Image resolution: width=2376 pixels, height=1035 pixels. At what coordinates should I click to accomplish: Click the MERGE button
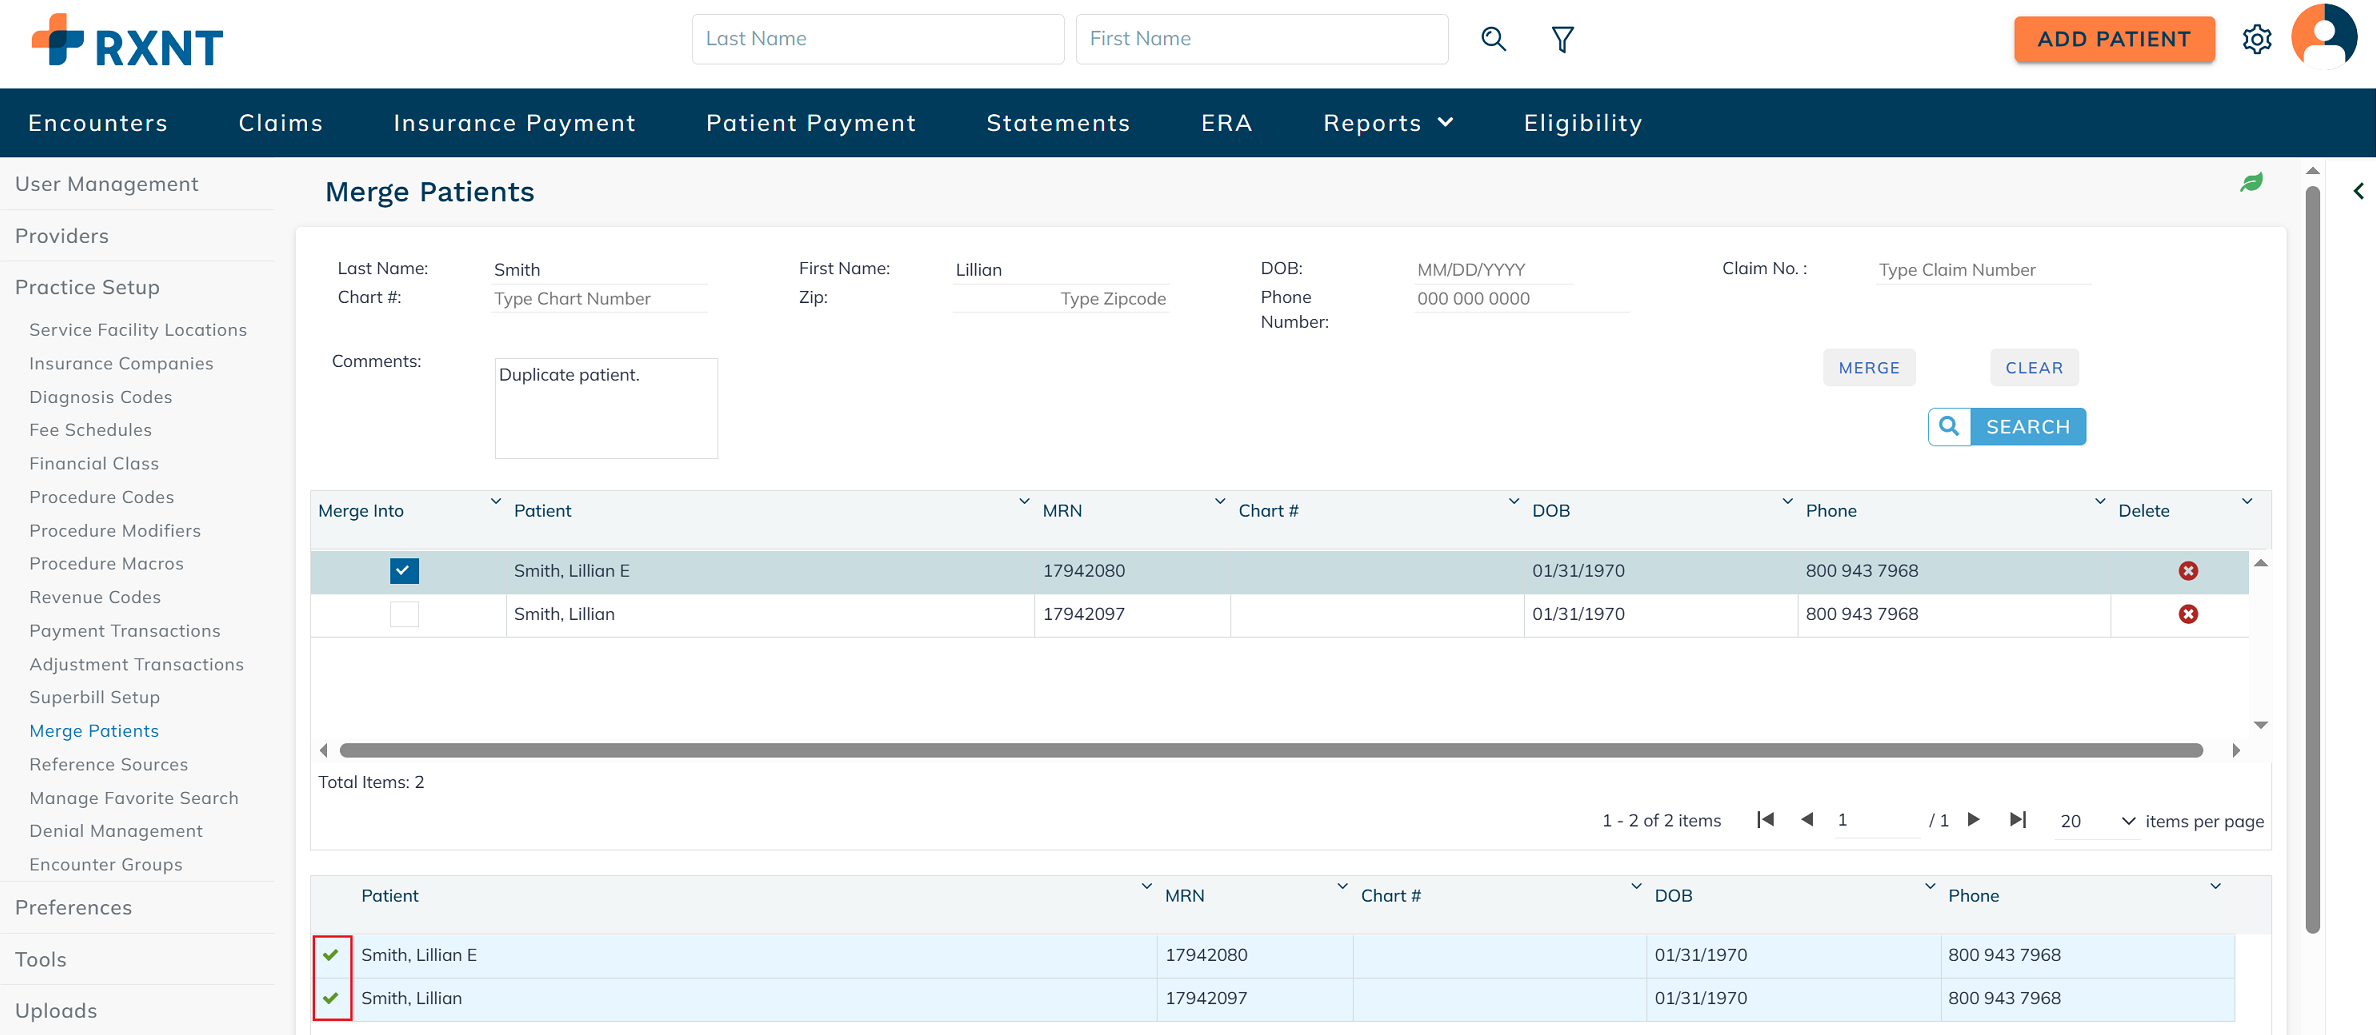(1868, 368)
